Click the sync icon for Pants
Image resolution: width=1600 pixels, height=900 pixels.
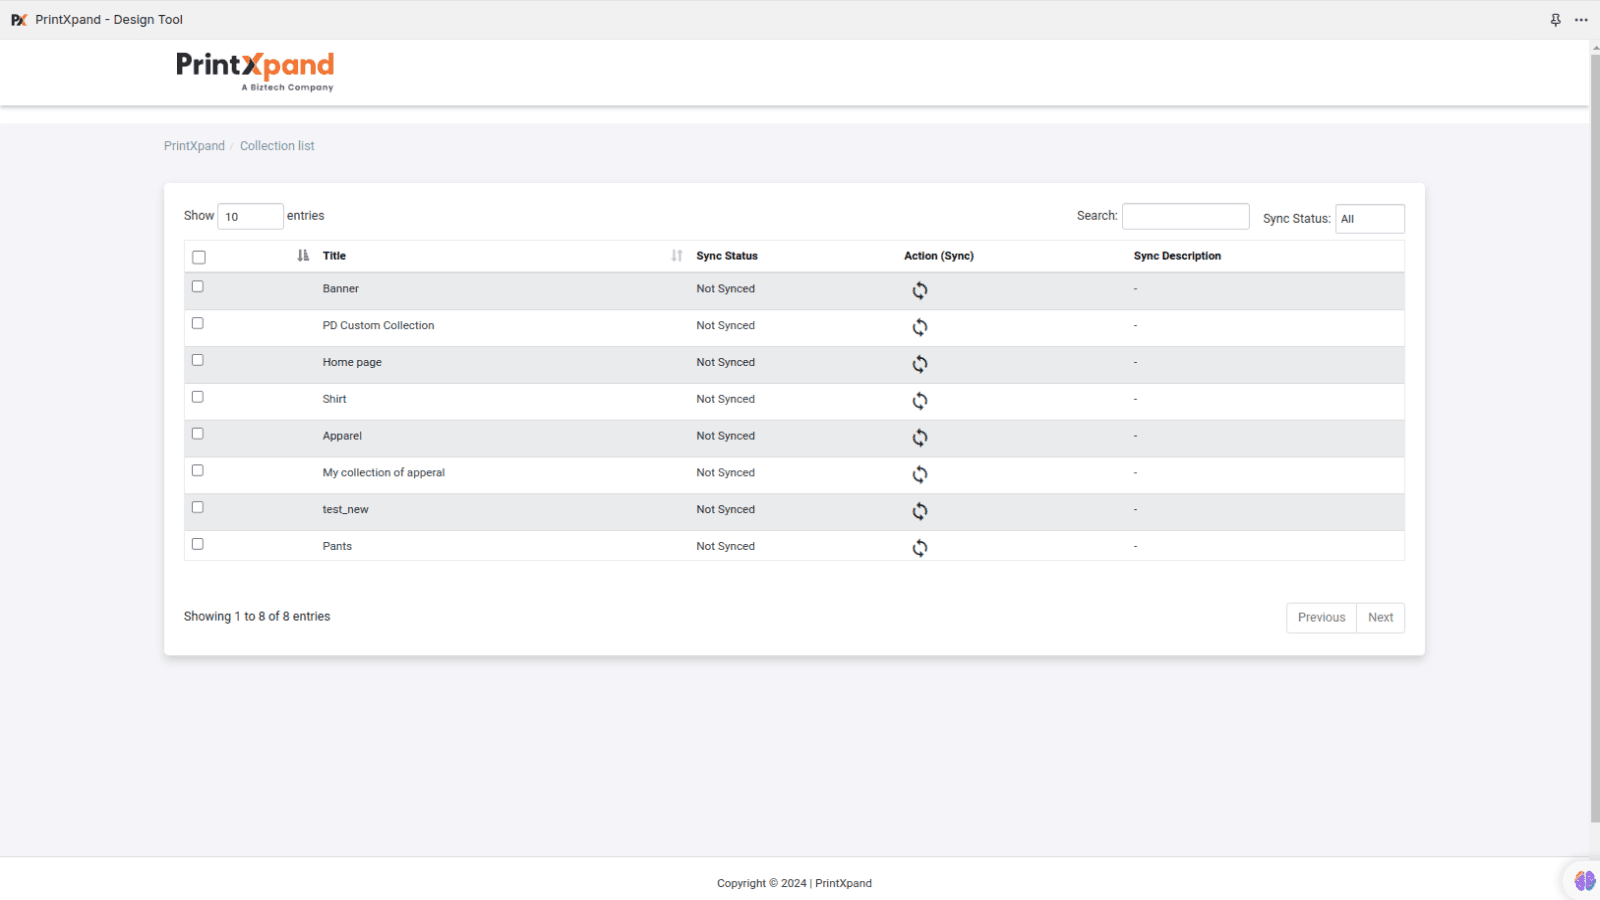click(919, 548)
